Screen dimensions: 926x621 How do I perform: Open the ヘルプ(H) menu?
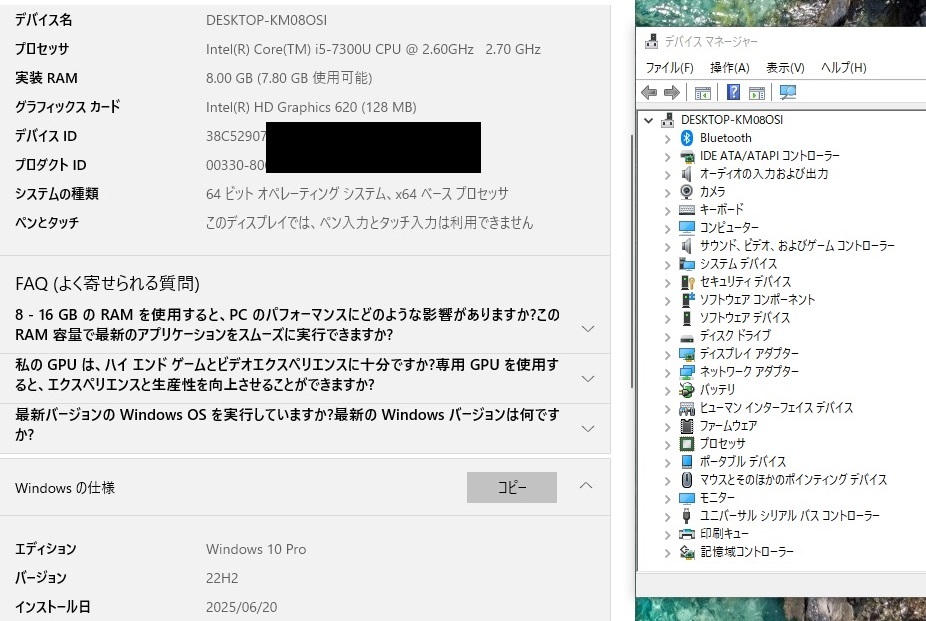point(843,67)
